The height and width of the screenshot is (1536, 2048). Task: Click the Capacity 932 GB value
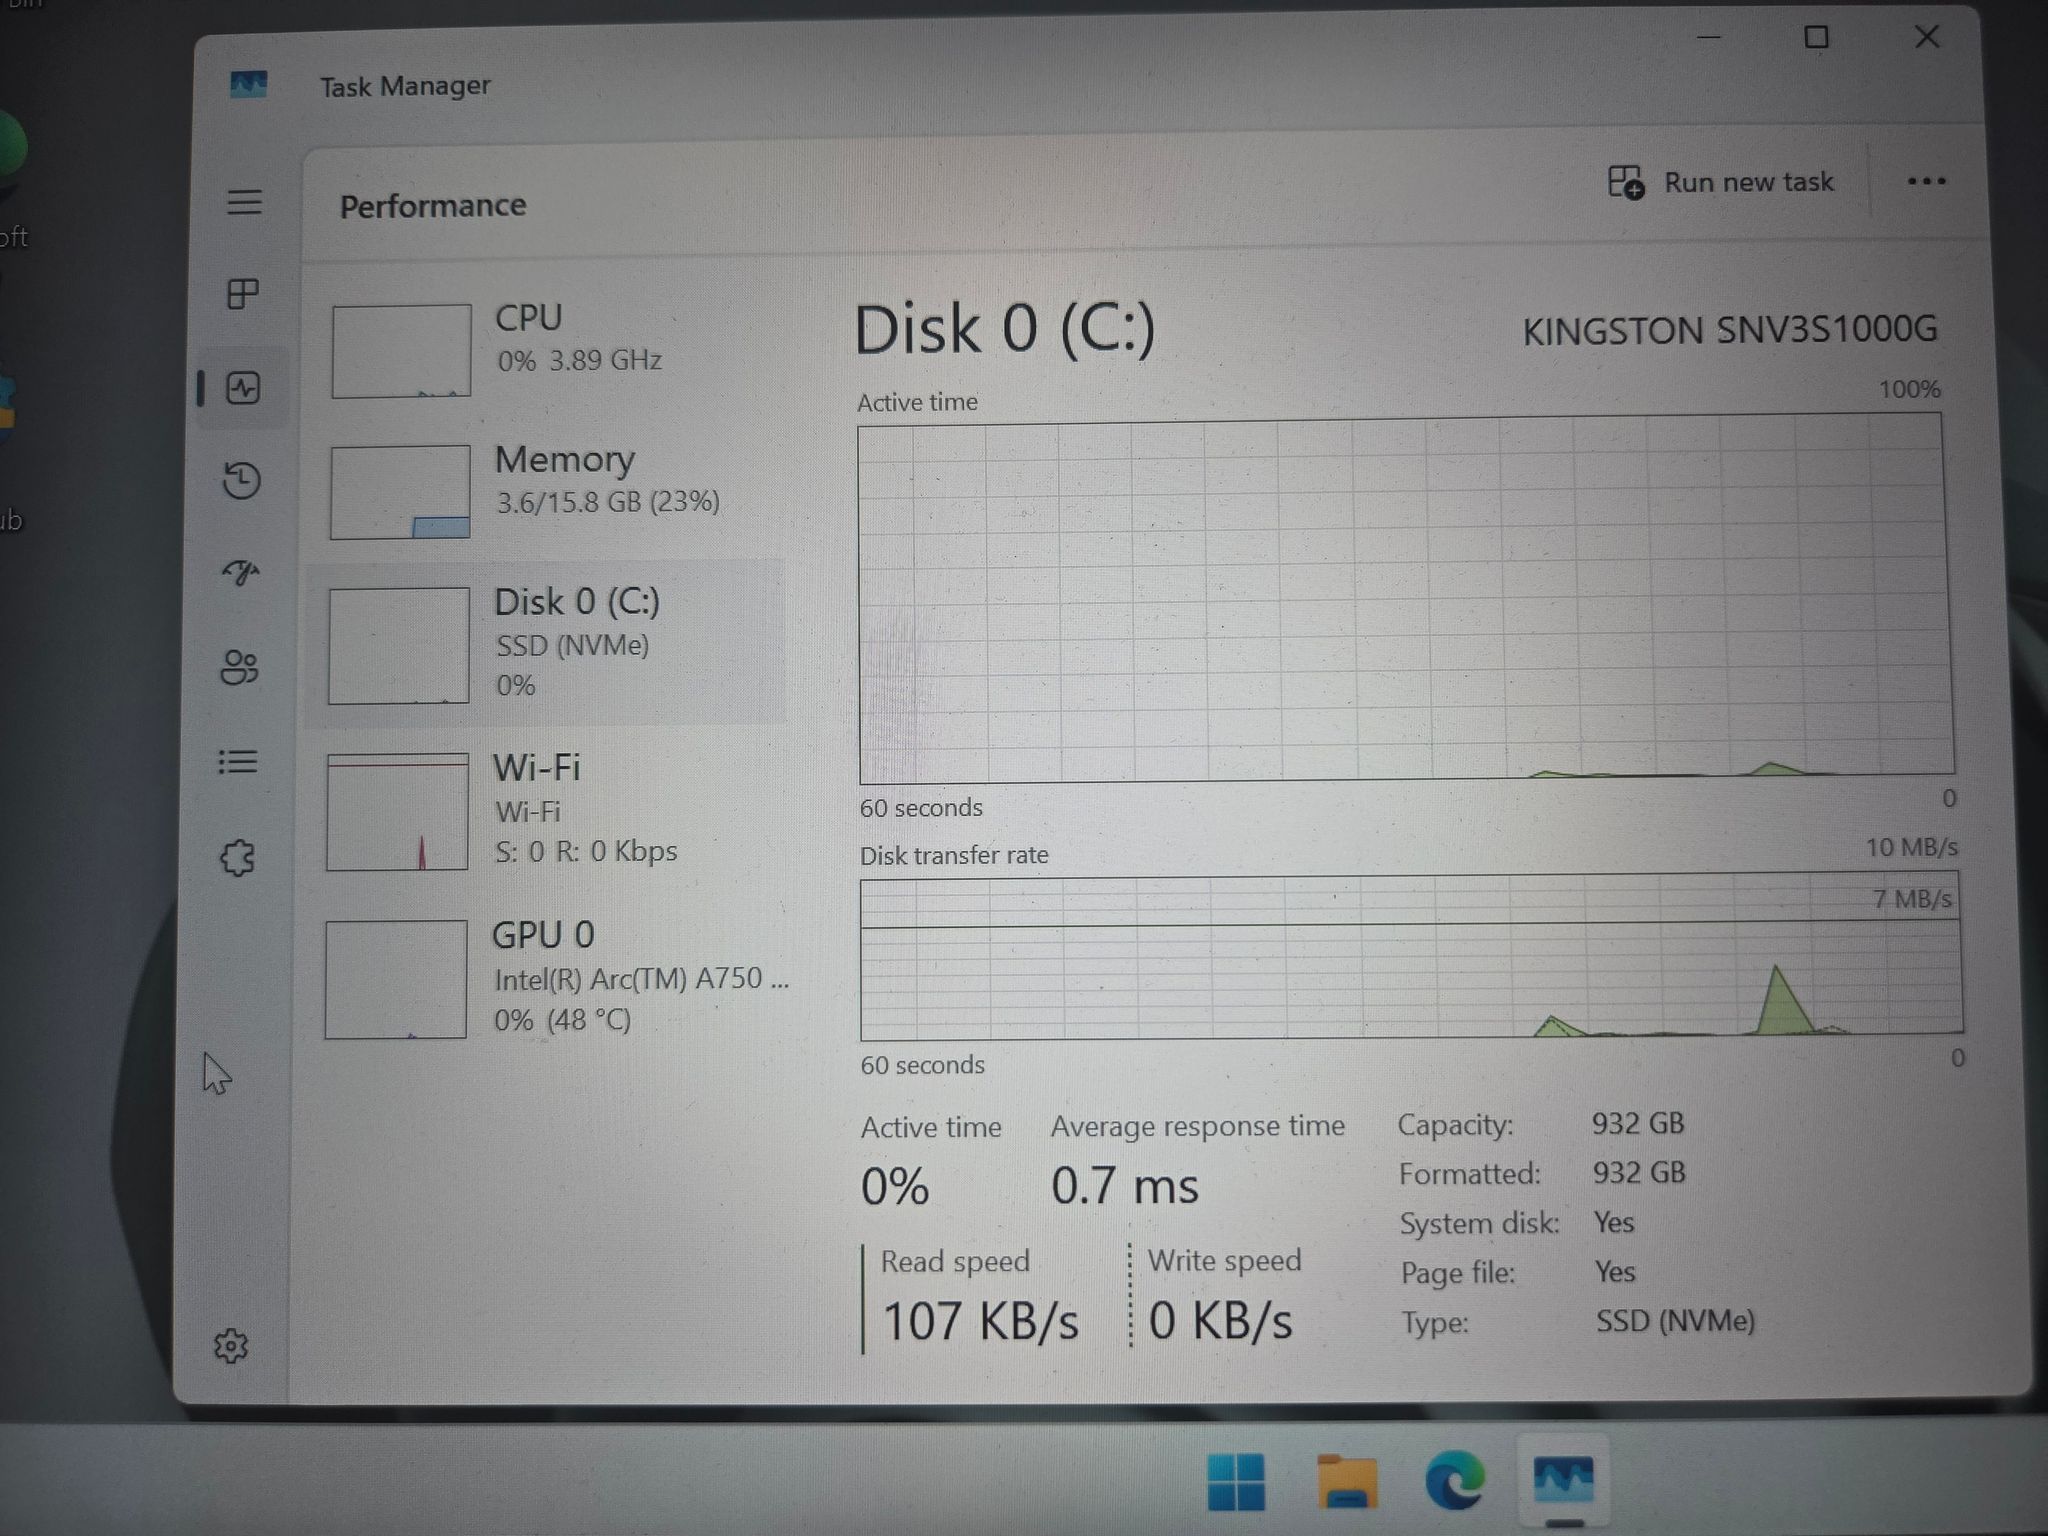click(1638, 1124)
